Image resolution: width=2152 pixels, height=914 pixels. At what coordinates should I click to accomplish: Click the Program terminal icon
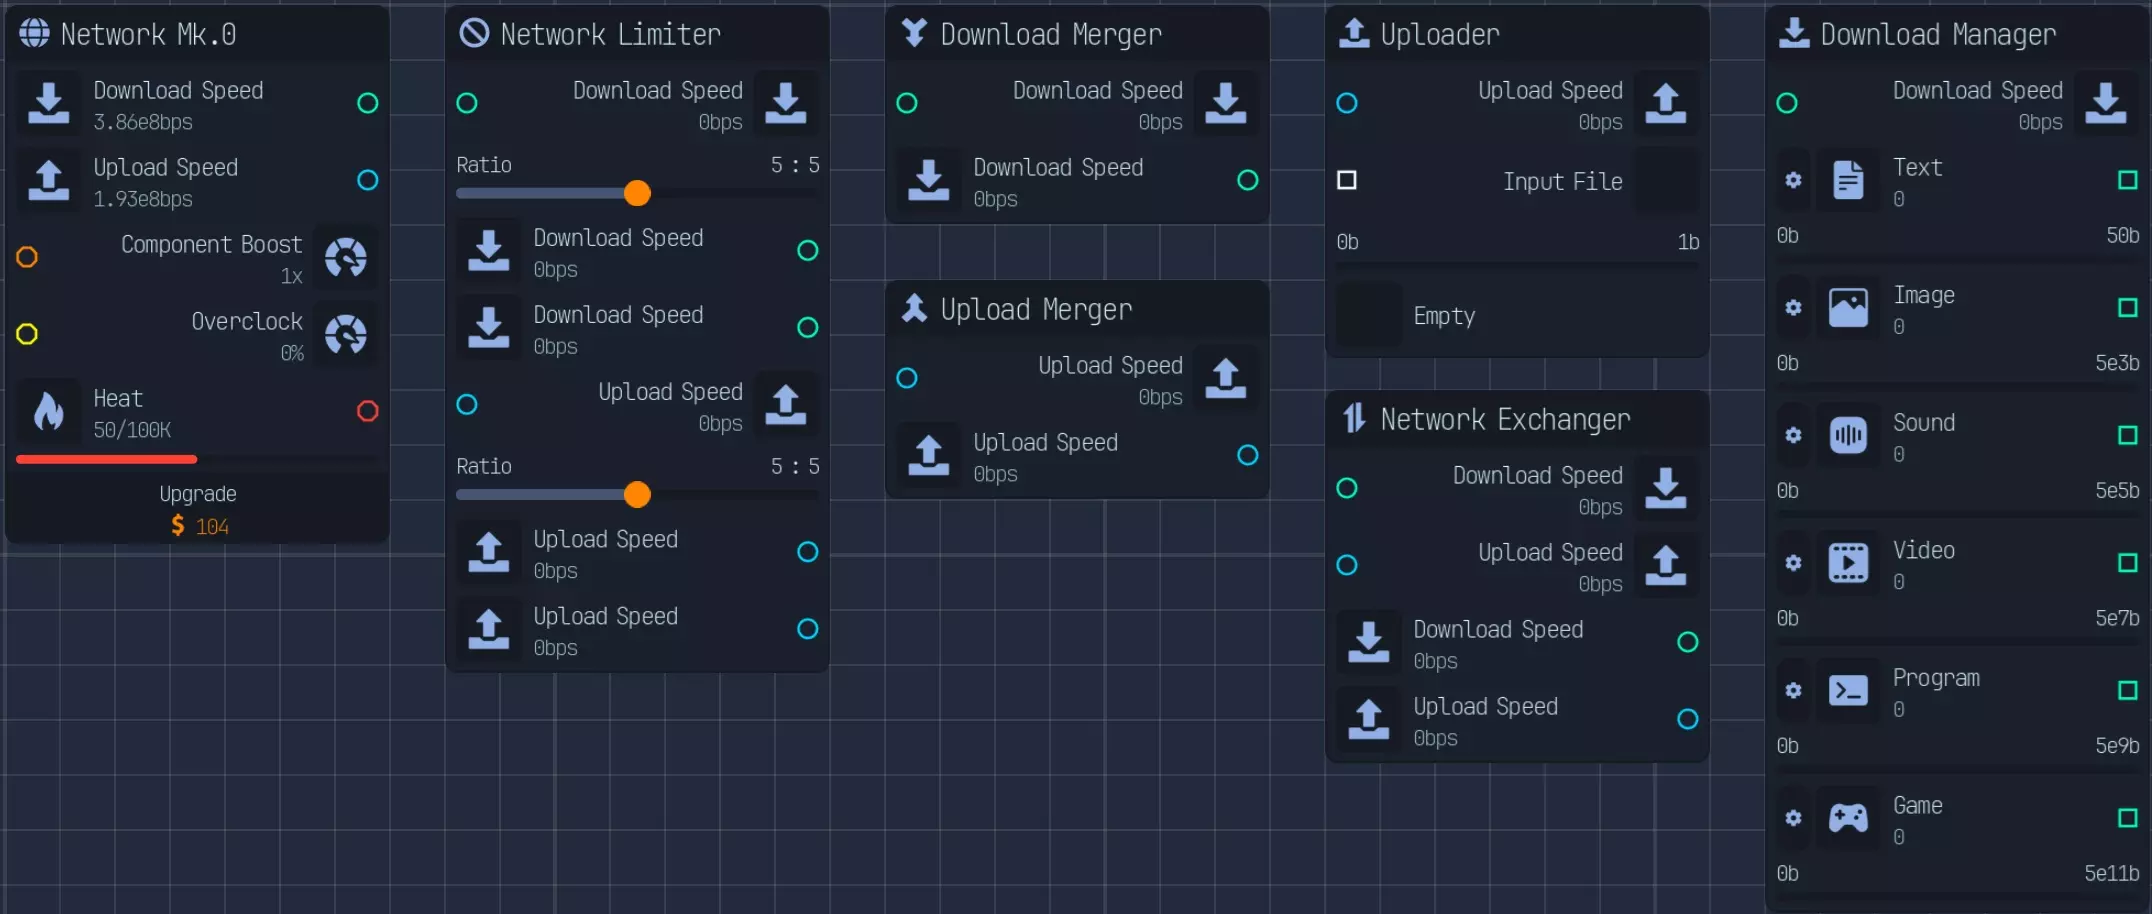pyautogui.click(x=1848, y=690)
